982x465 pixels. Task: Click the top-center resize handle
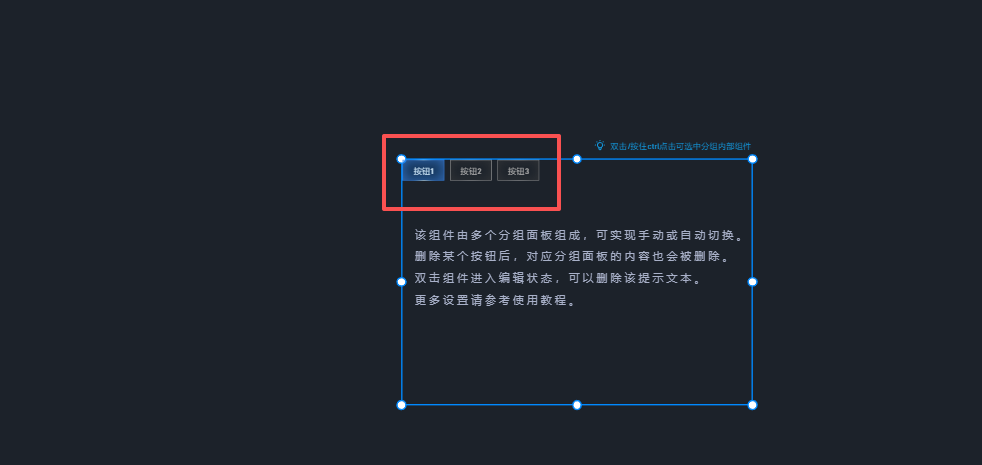click(x=577, y=159)
